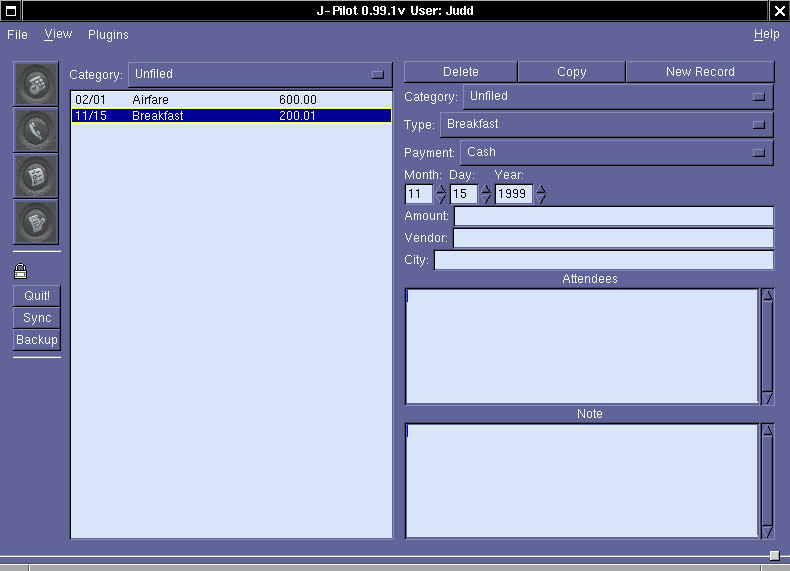Click the New Record button

click(699, 72)
